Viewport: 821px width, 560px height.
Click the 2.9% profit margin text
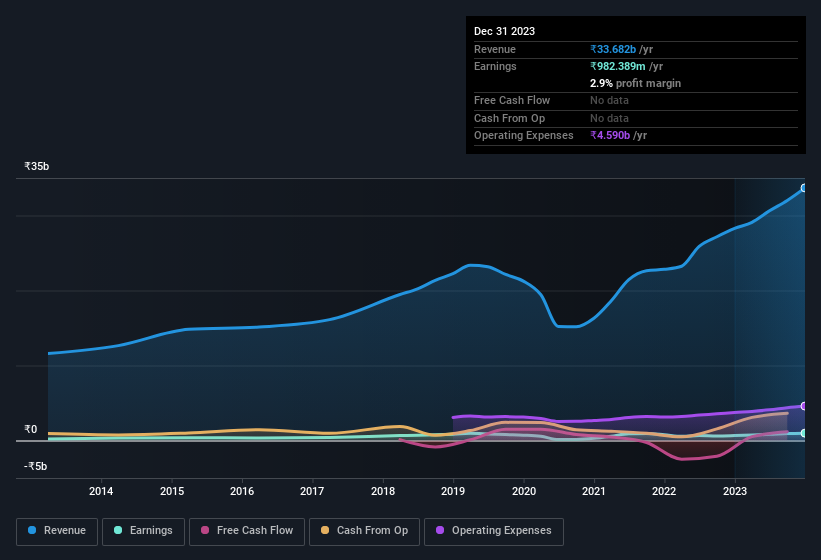coord(635,83)
